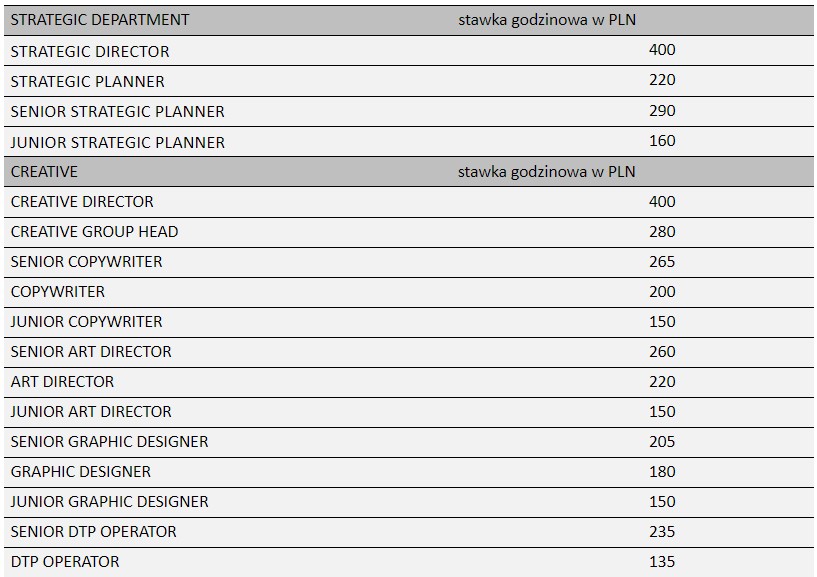Viewport: 817px width, 577px height.
Task: Click the rate value 205
Action: [x=662, y=441]
